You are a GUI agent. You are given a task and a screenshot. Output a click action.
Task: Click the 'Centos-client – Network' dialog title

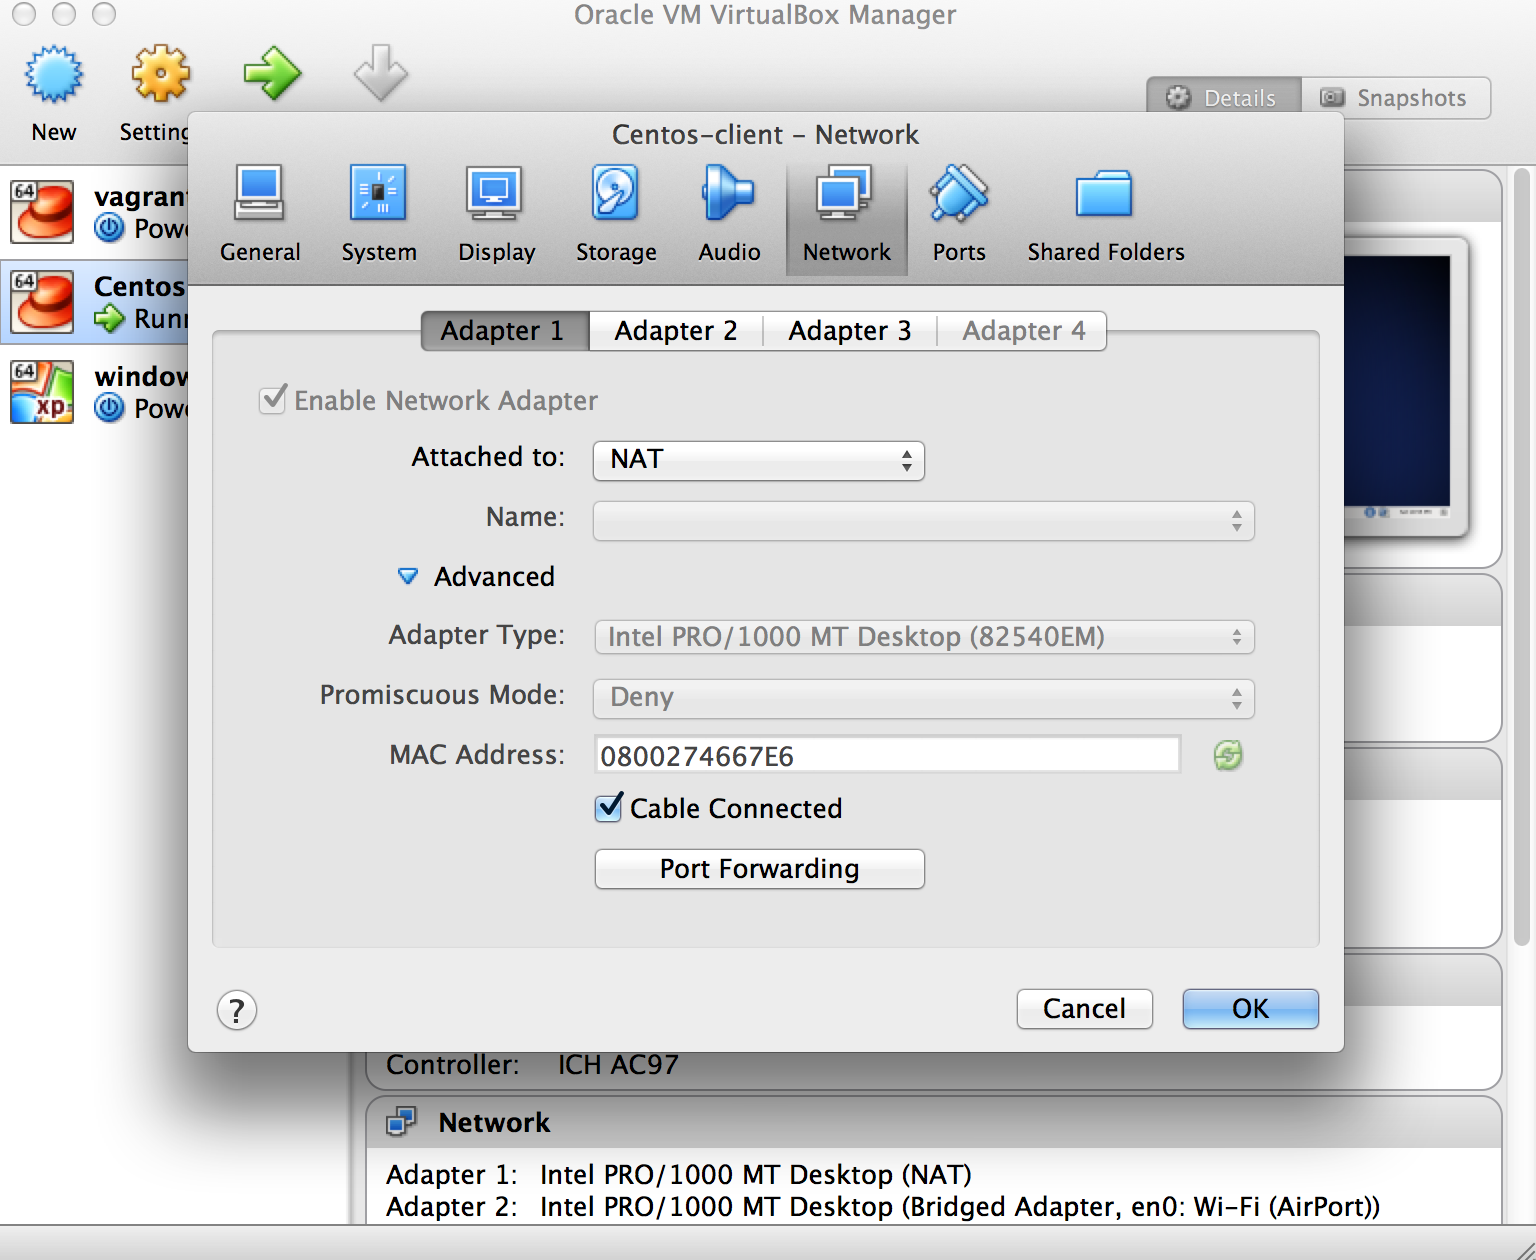tap(765, 134)
